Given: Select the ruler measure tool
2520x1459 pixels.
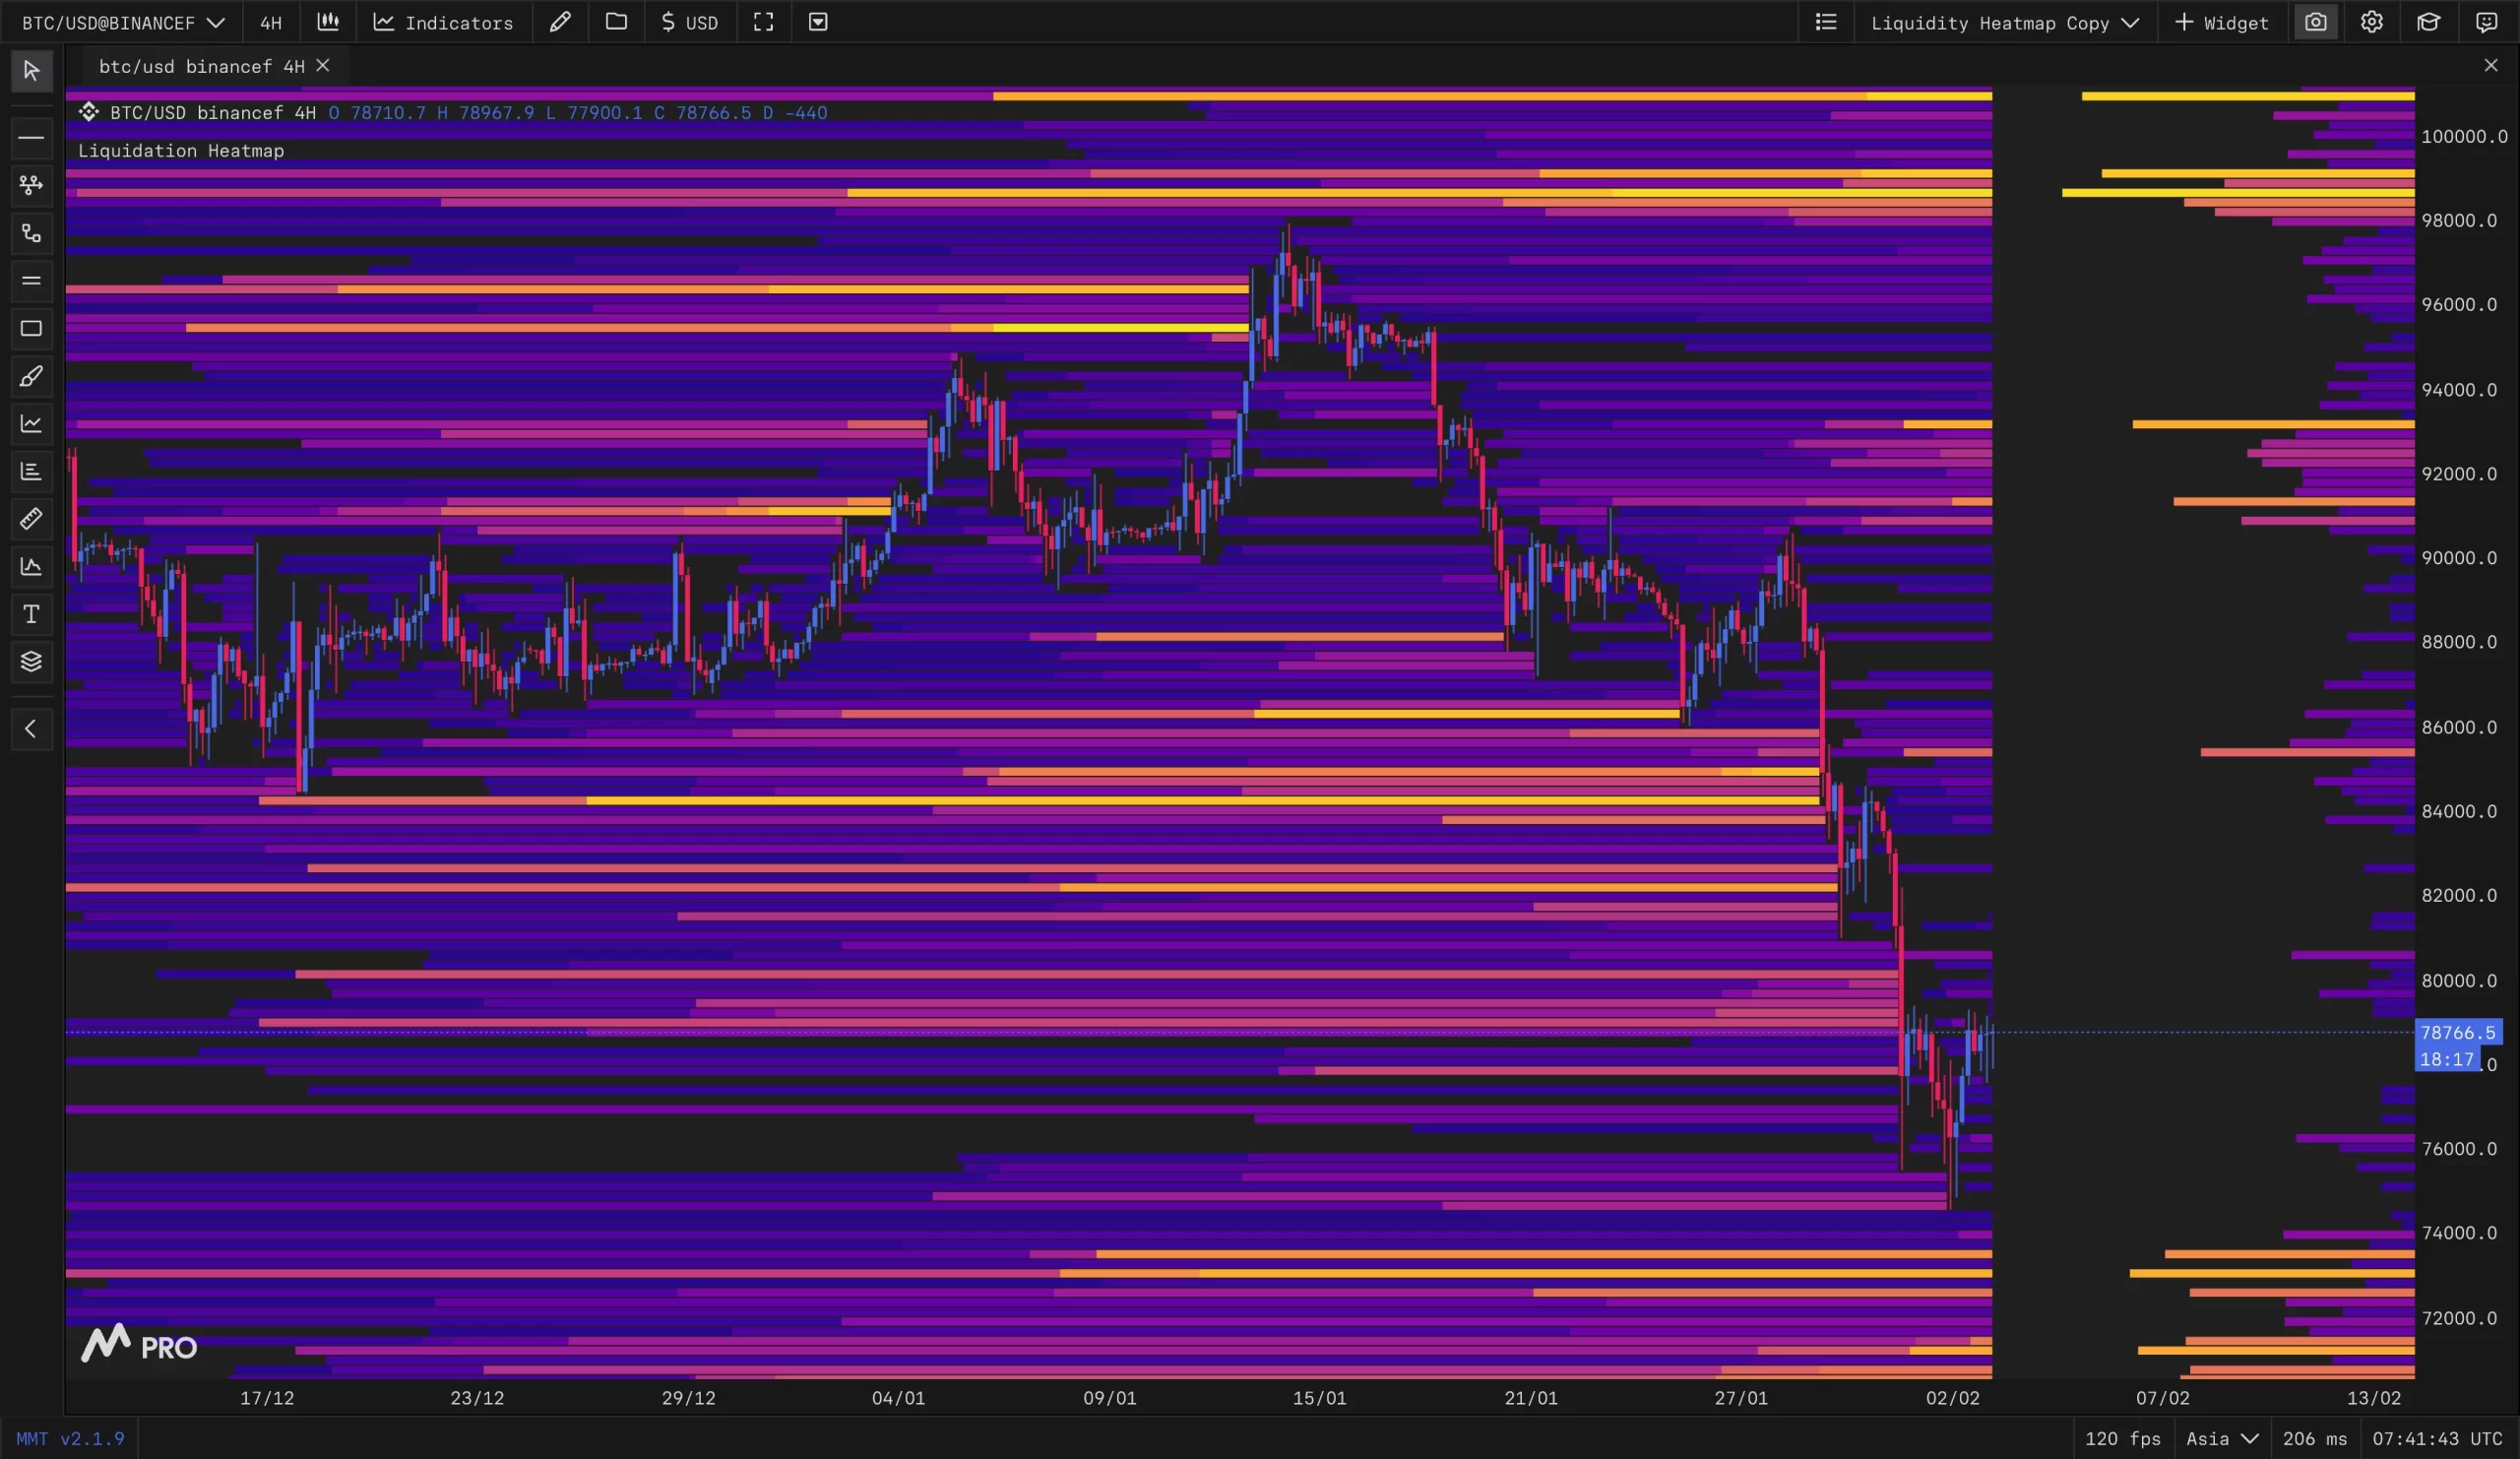Looking at the screenshot, I should [31, 519].
